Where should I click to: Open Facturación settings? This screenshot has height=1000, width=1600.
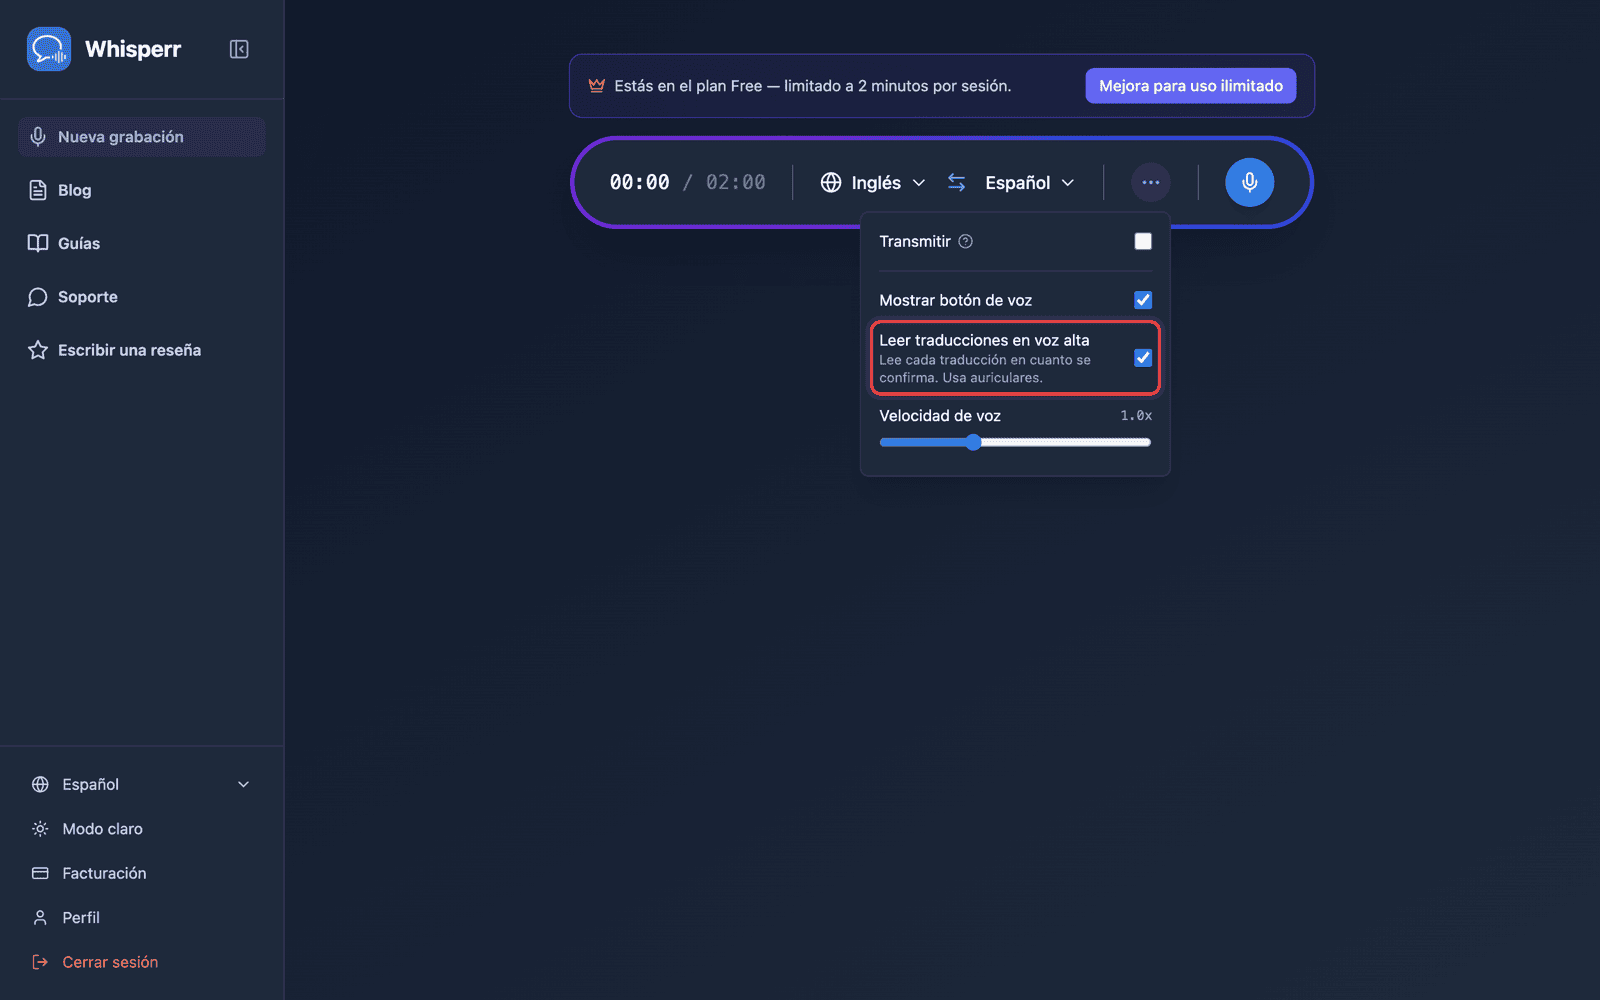tap(141, 873)
